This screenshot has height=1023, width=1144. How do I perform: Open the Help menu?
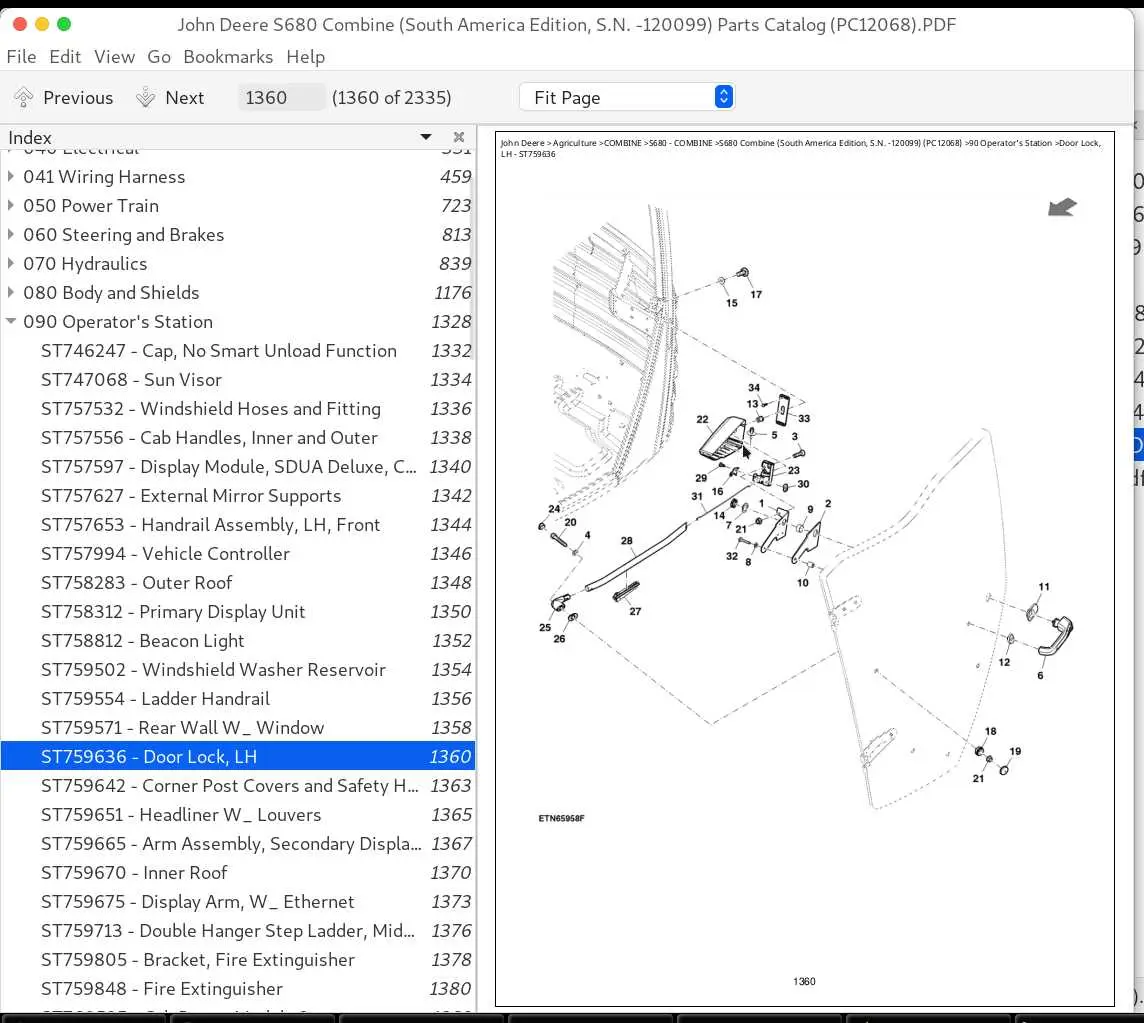click(x=306, y=57)
